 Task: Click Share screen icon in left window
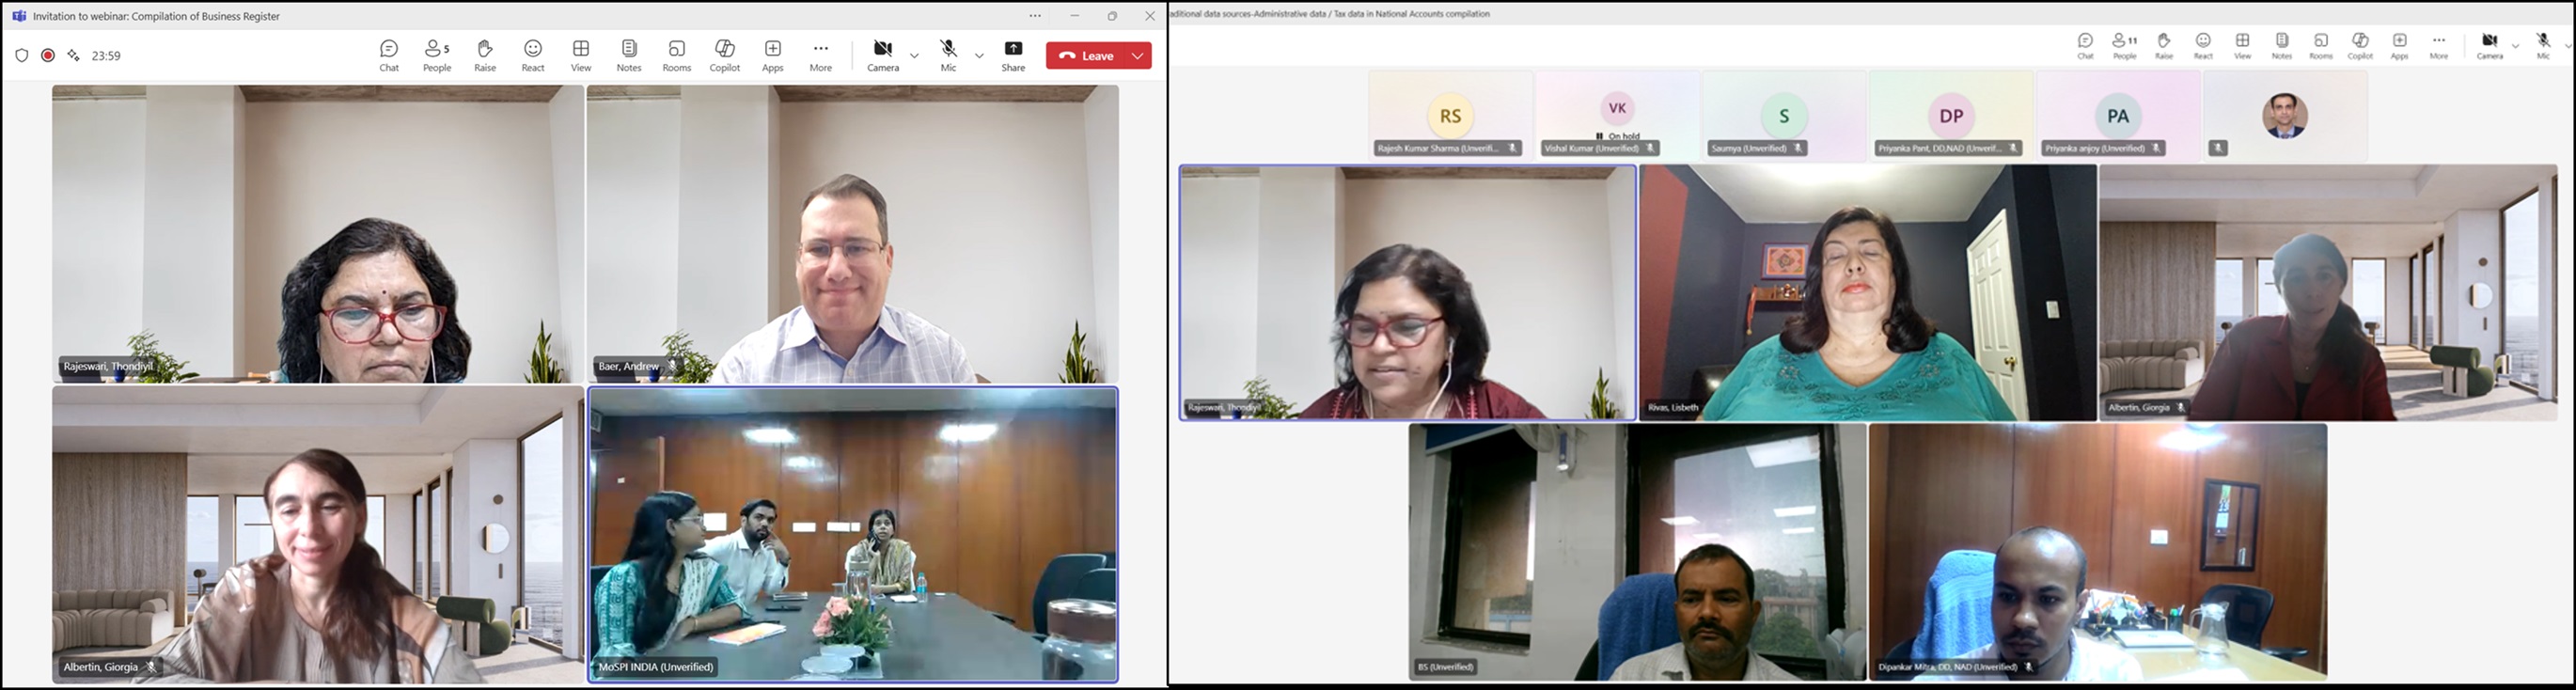click(x=1013, y=55)
